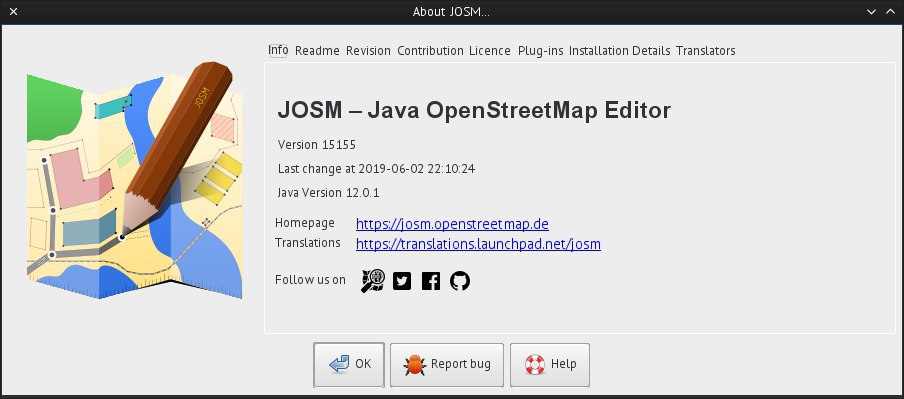Select the Info tab
The height and width of the screenshot is (399, 904).
[x=278, y=50]
